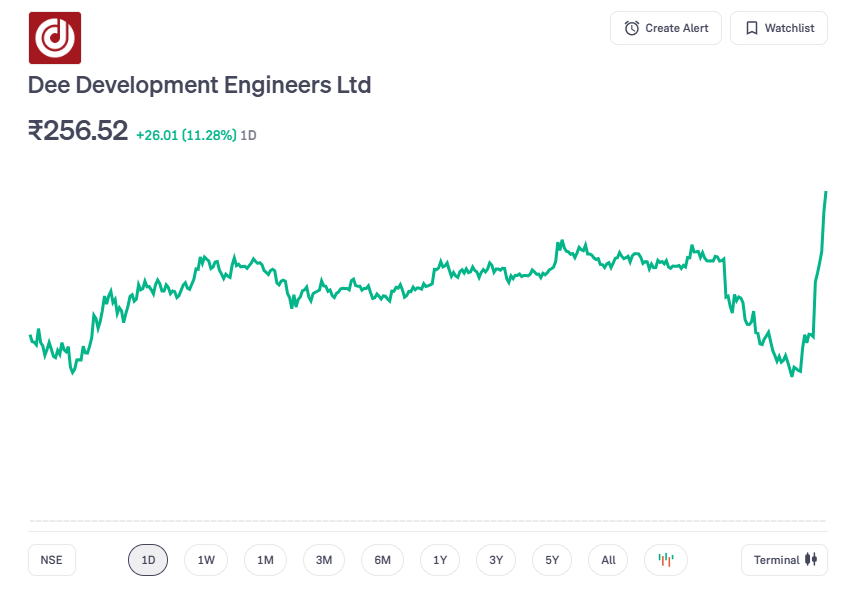Show the 6M price history
The height and width of the screenshot is (589, 856).
[x=382, y=560]
